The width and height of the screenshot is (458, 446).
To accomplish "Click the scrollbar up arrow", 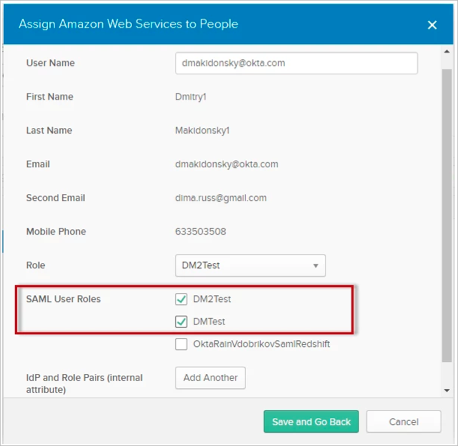I will pyautogui.click(x=447, y=52).
